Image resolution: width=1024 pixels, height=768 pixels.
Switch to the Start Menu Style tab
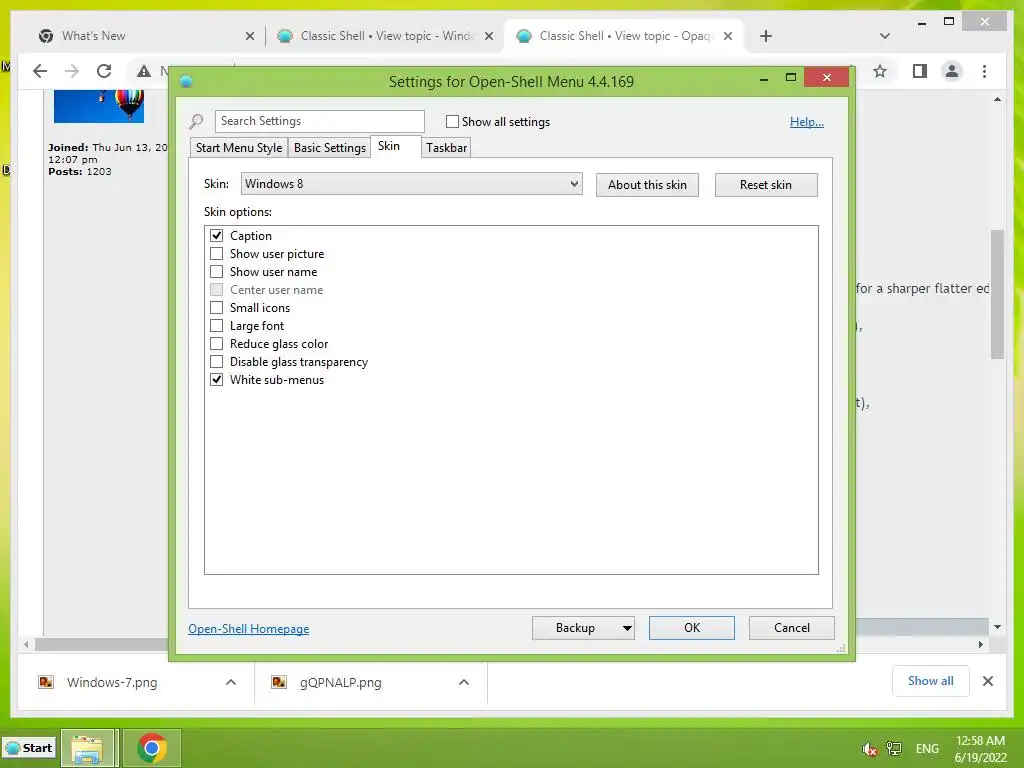point(239,148)
